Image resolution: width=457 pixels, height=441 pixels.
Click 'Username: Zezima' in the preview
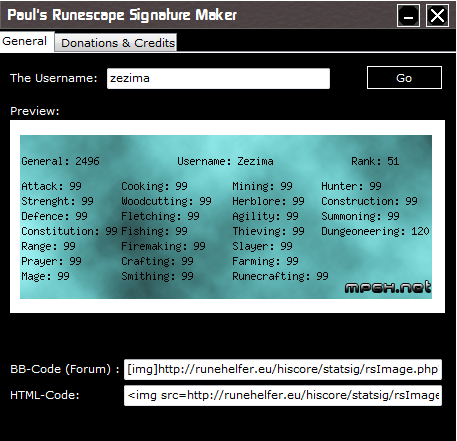225,161
